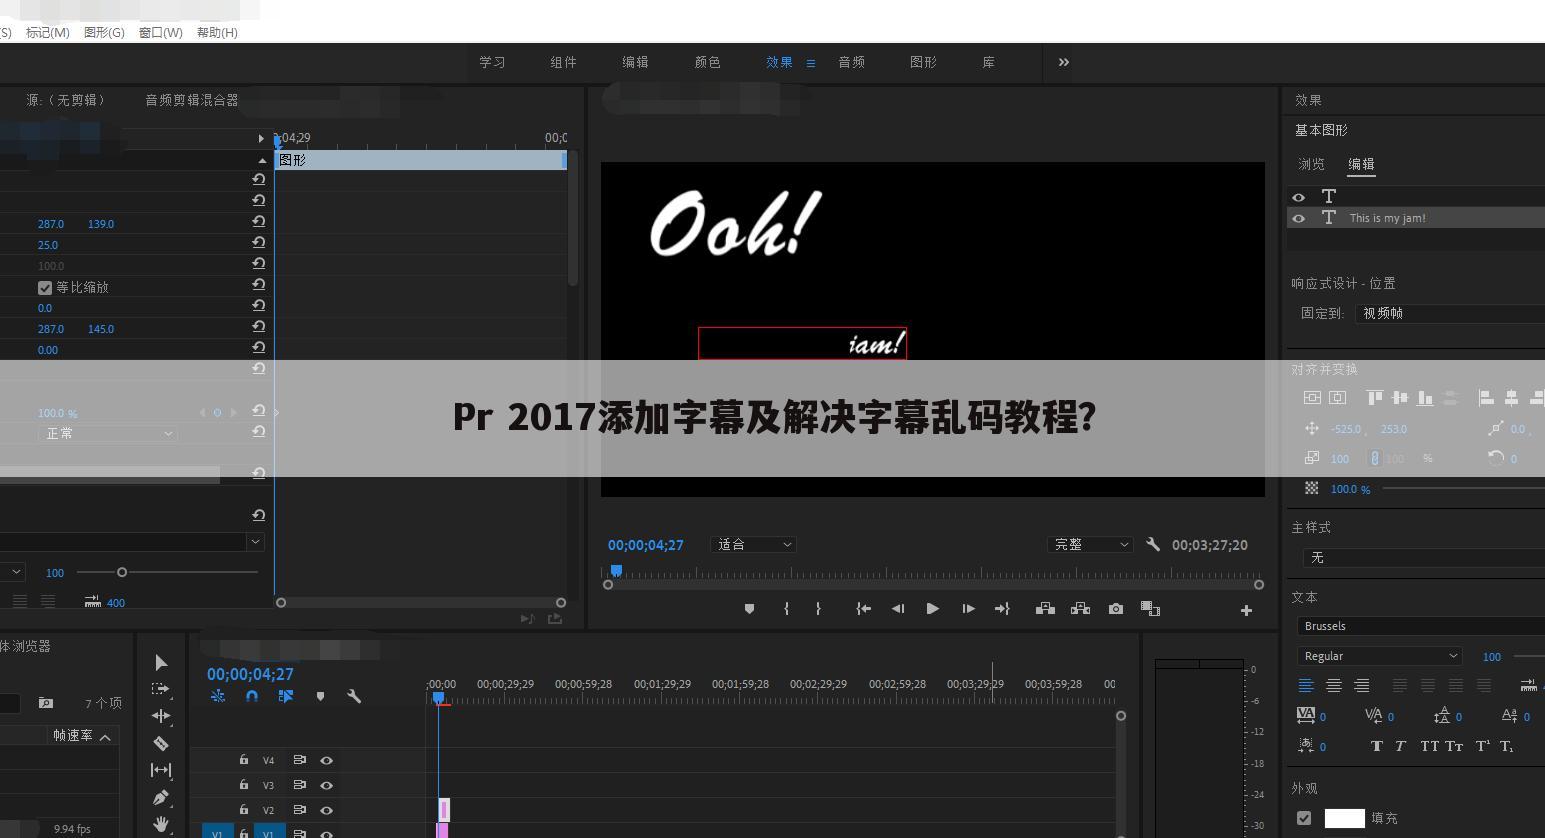This screenshot has width=1545, height=838.
Task: Open the 适合 zoom level dropdown
Action: click(x=754, y=544)
